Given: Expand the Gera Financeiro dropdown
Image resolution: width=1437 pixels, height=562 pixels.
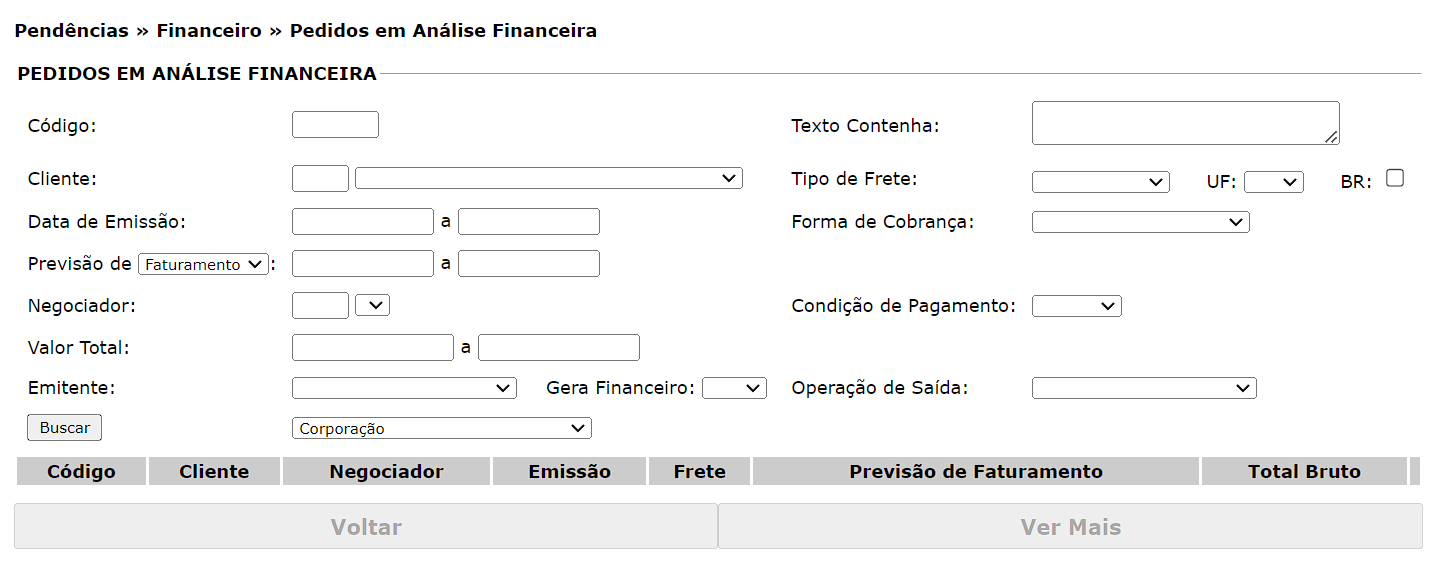Looking at the screenshot, I should 734,388.
